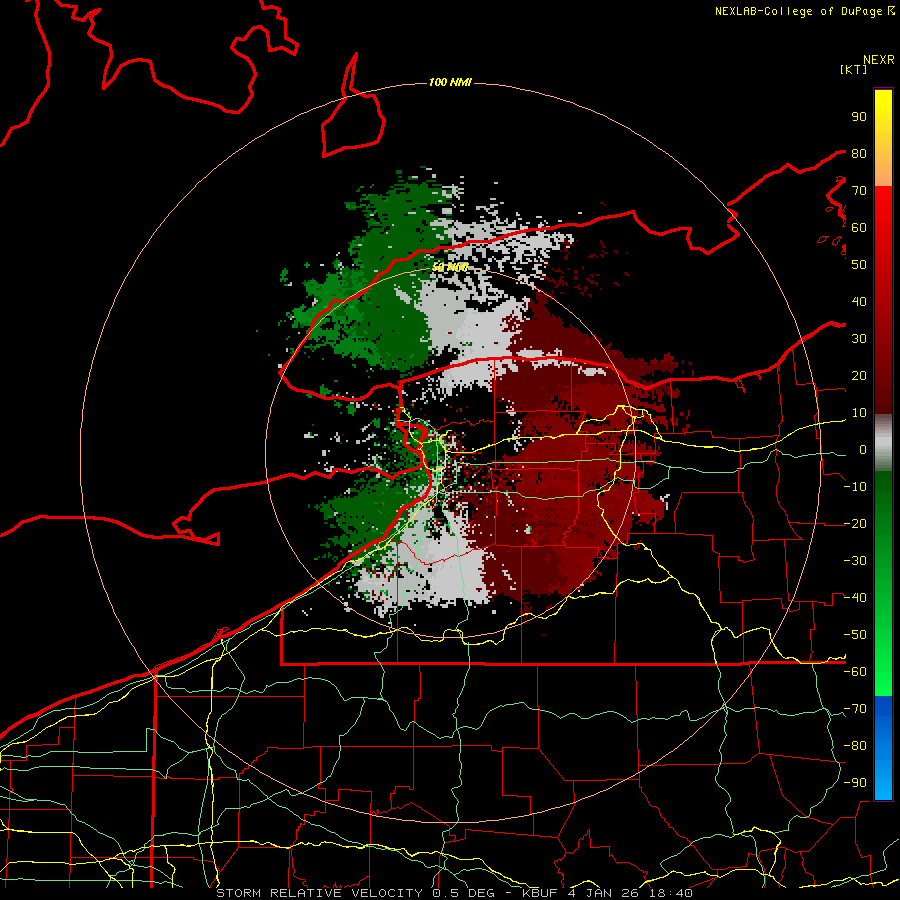The height and width of the screenshot is (900, 900).
Task: Click the -90 knot scale label
Action: tap(855, 783)
